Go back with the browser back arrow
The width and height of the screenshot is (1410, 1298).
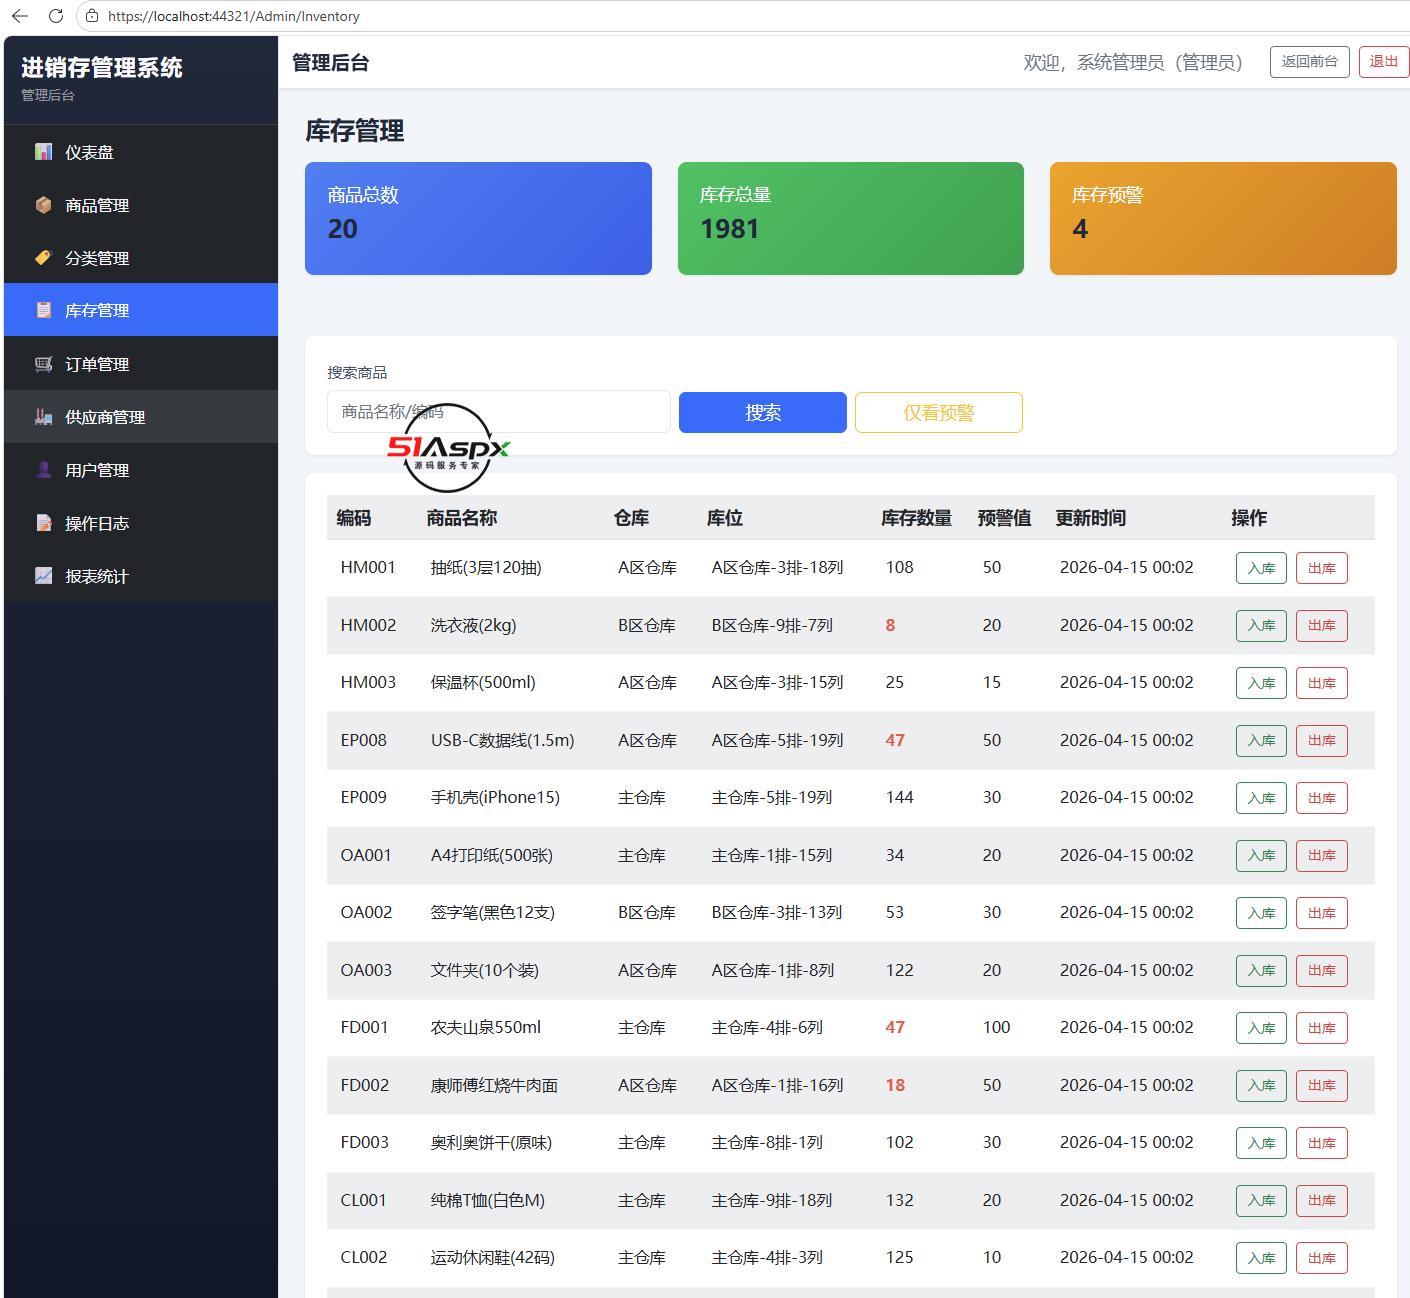click(20, 16)
